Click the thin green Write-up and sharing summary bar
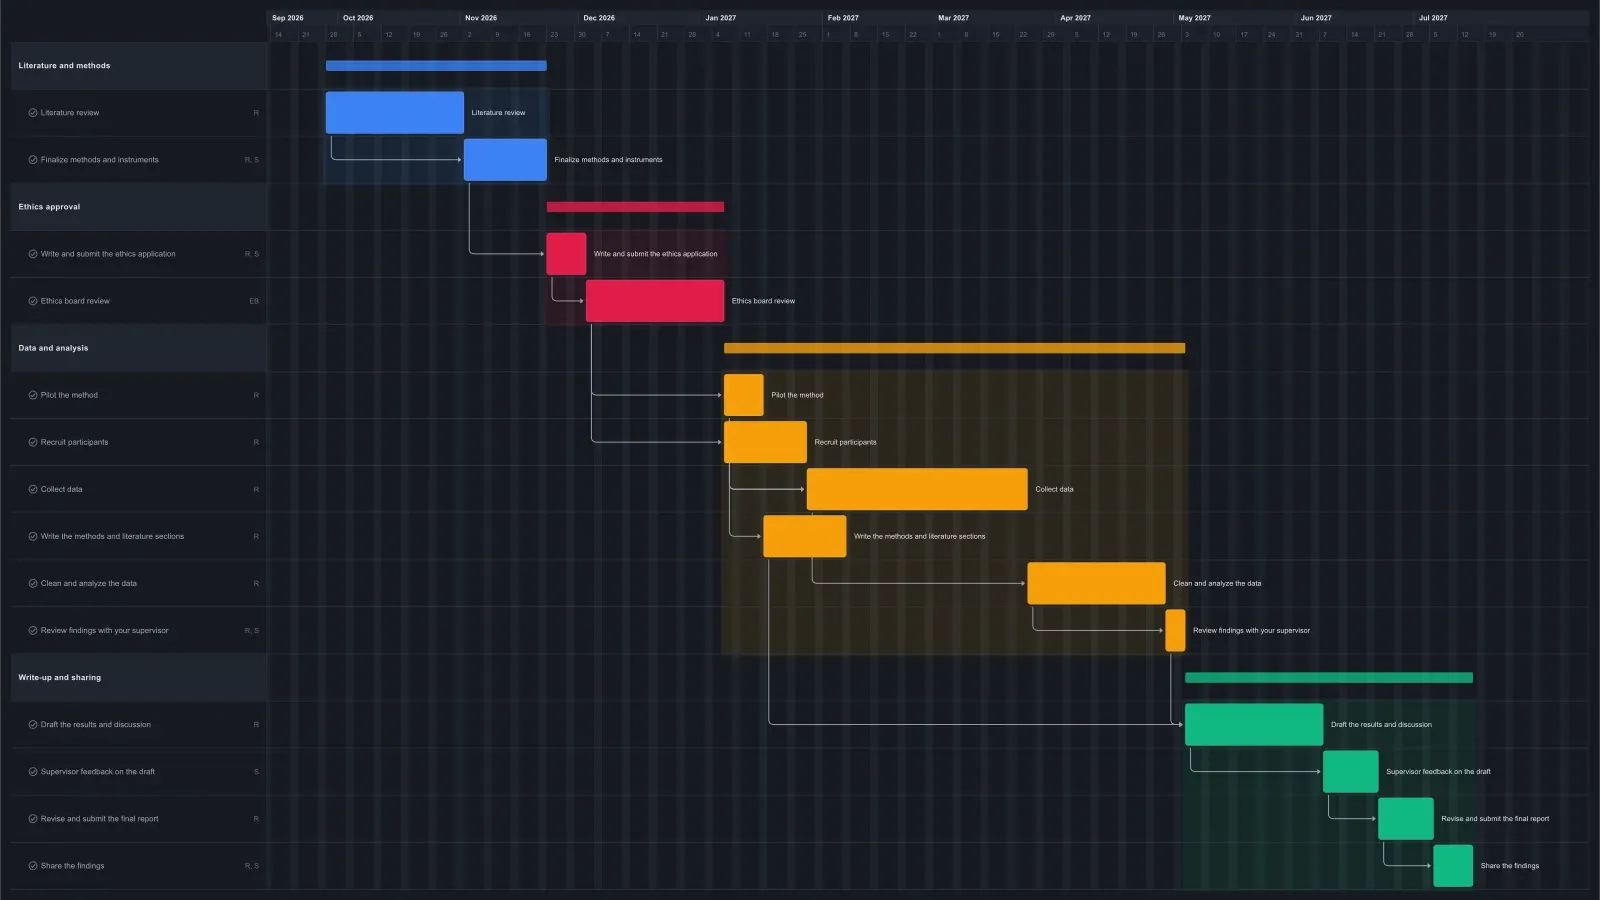This screenshot has width=1600, height=900. (x=1329, y=678)
